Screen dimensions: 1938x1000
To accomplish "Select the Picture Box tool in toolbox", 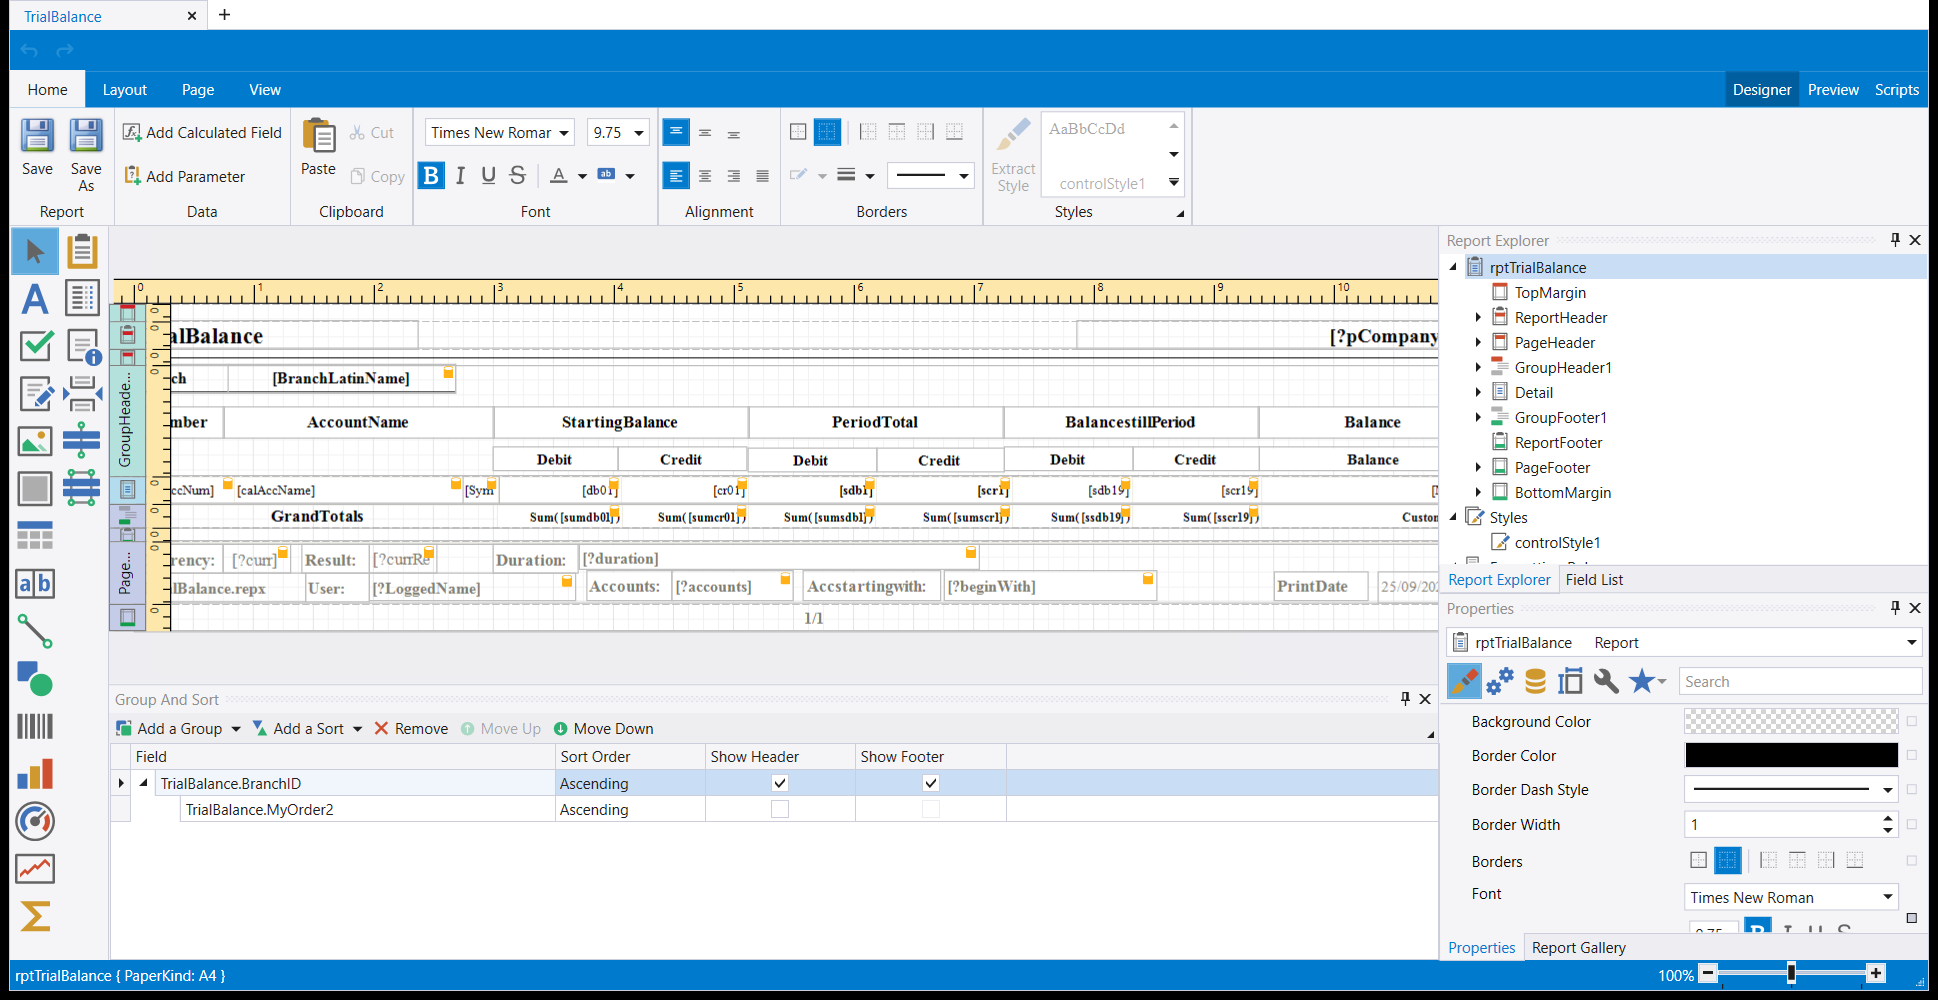I will pos(35,441).
